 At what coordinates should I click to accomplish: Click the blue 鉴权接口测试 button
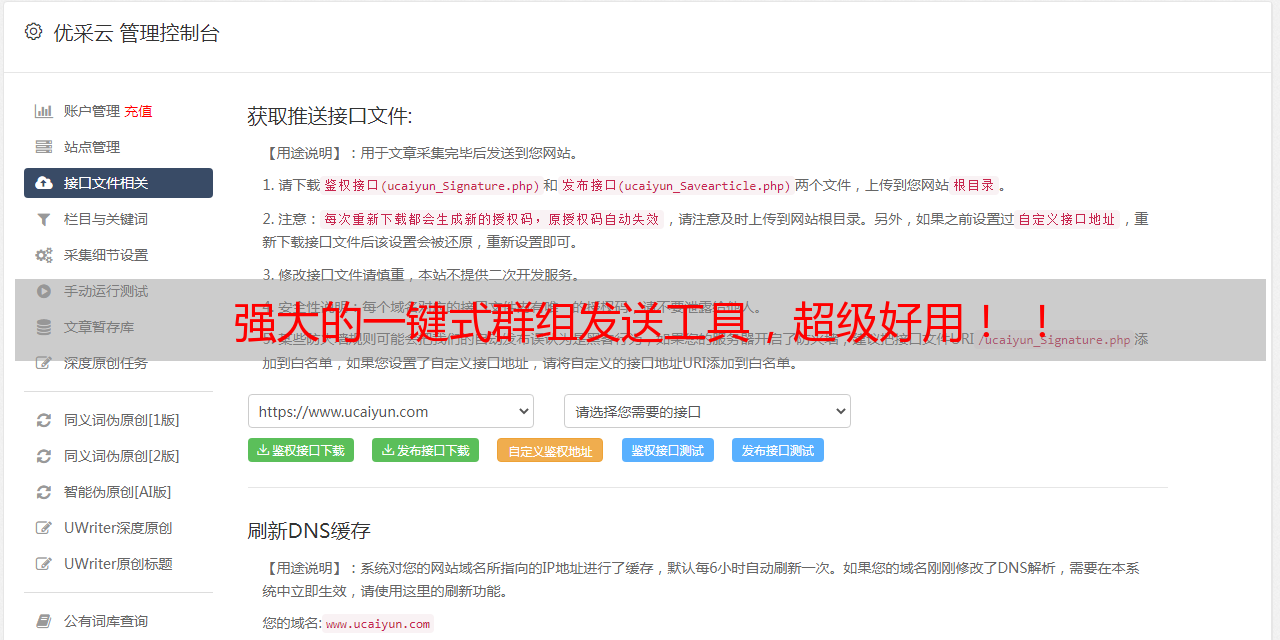tap(667, 450)
